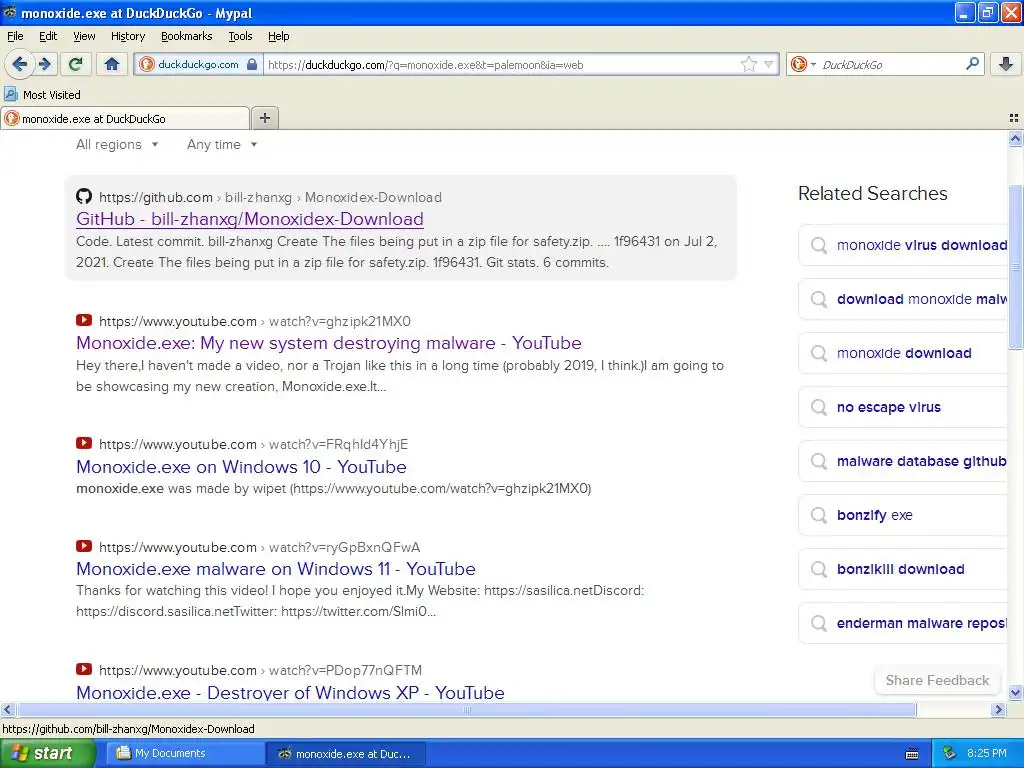This screenshot has height=768, width=1024.
Task: Go back with the back arrow button
Action: click(19, 64)
